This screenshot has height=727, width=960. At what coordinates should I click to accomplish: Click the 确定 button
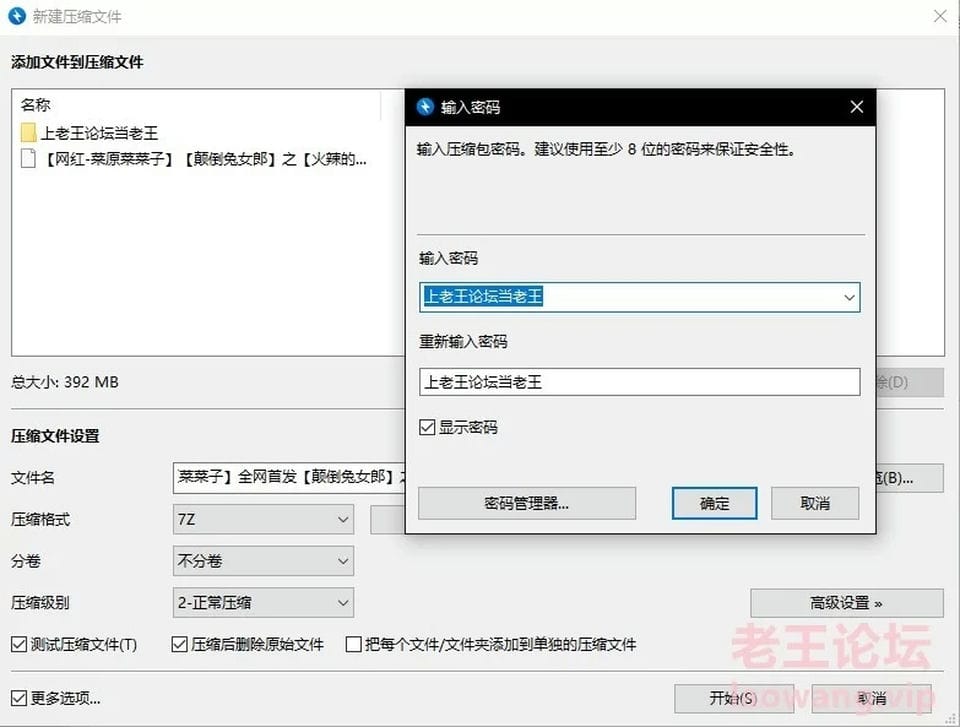714,503
